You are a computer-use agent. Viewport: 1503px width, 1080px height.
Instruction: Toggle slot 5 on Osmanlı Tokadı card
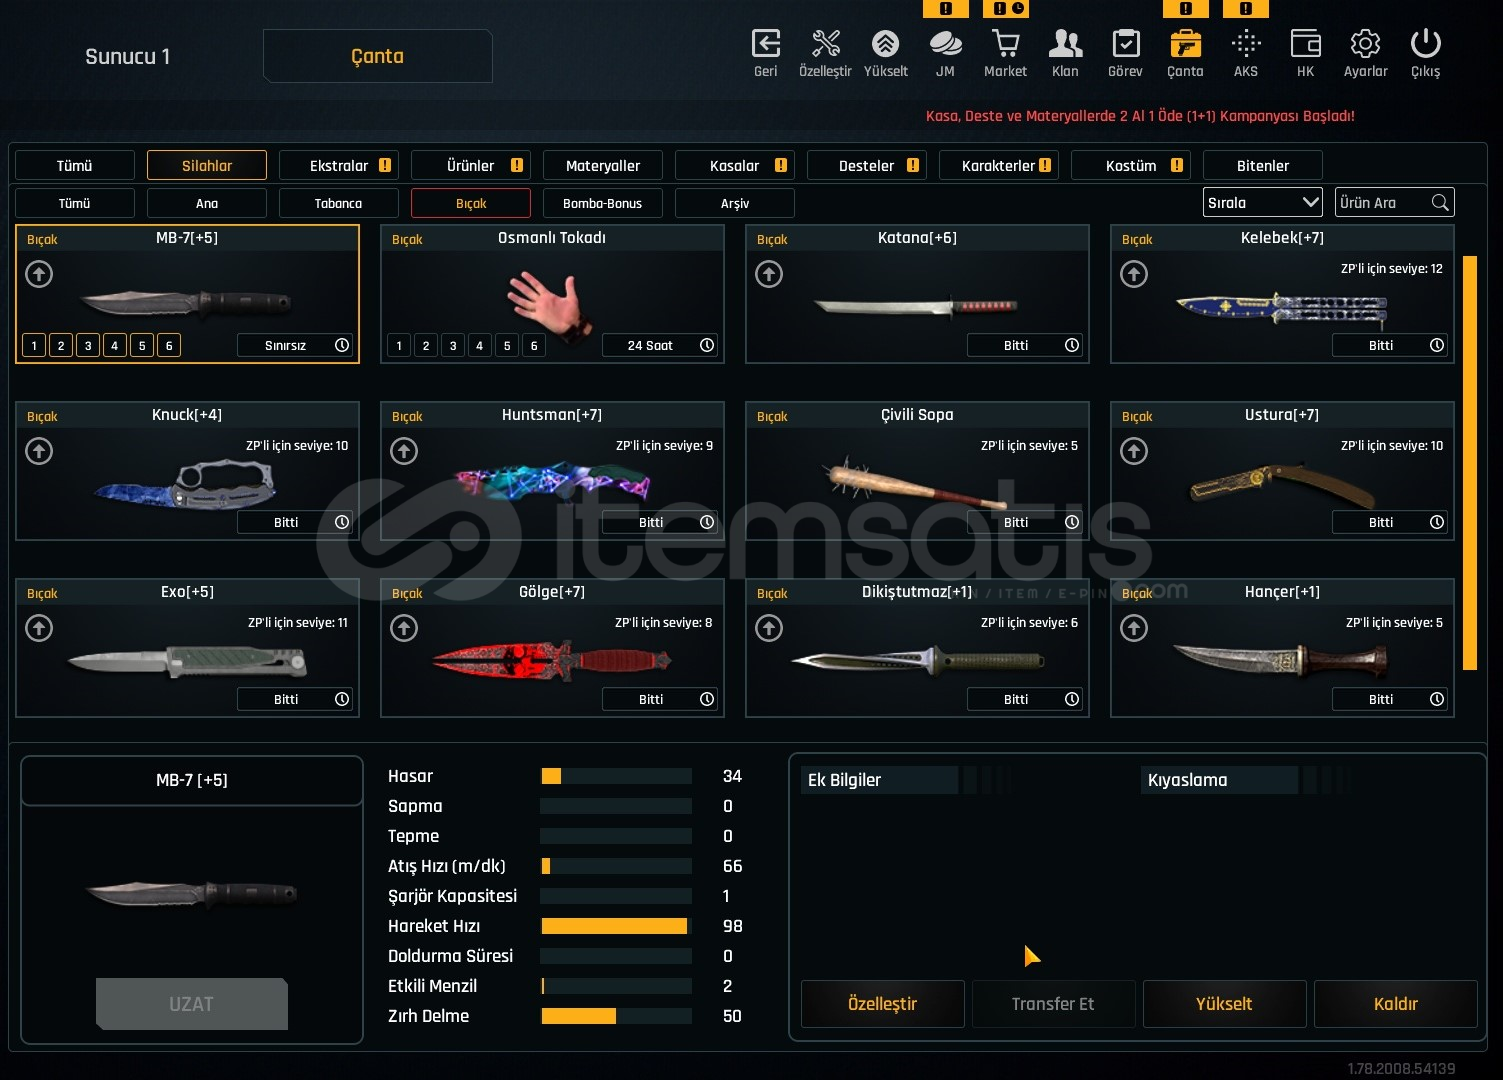(507, 345)
